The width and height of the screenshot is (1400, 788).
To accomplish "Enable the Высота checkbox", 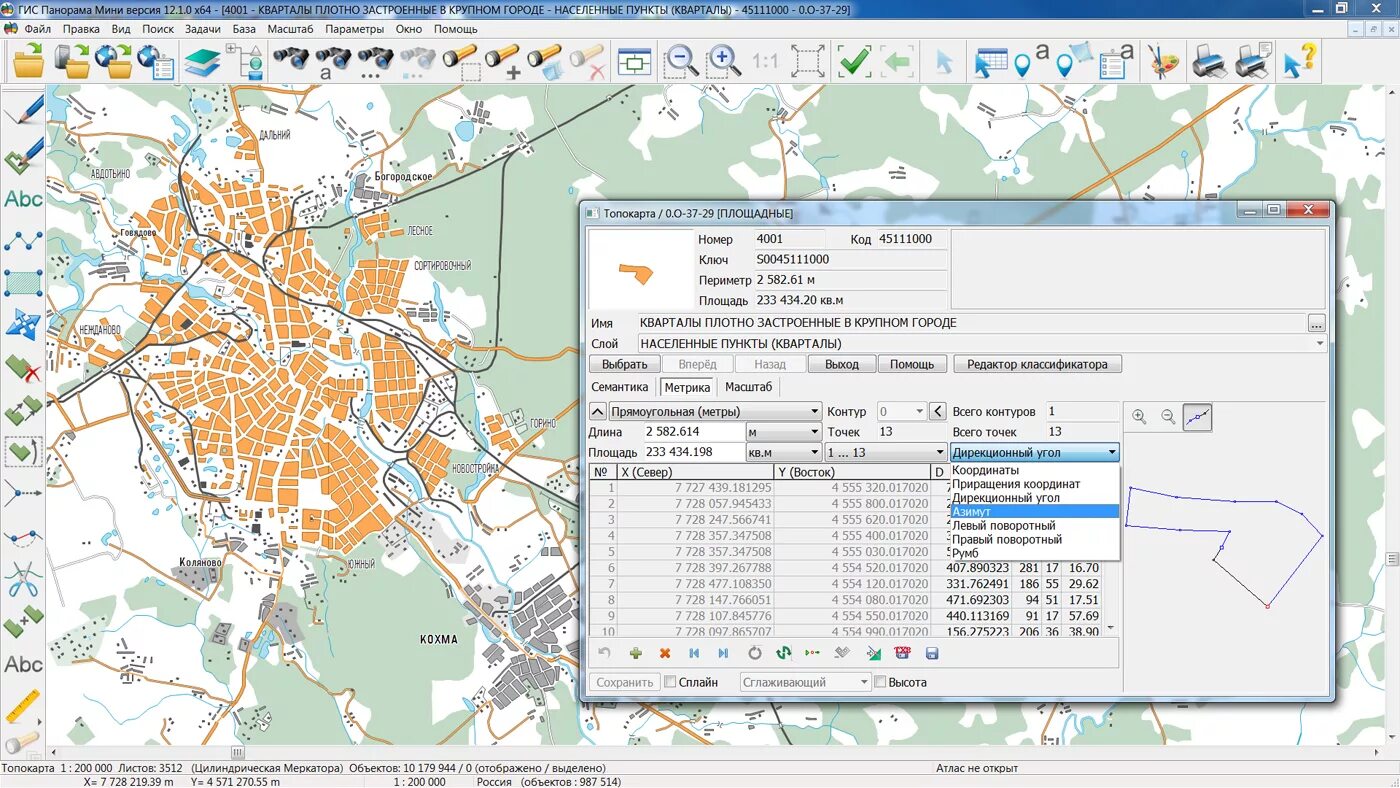I will (880, 682).
